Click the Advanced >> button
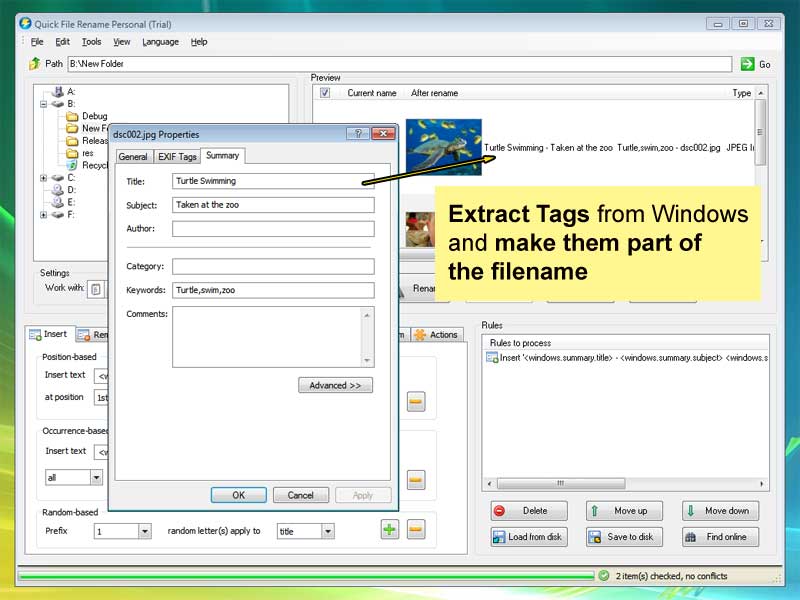800x600 pixels. click(x=335, y=385)
